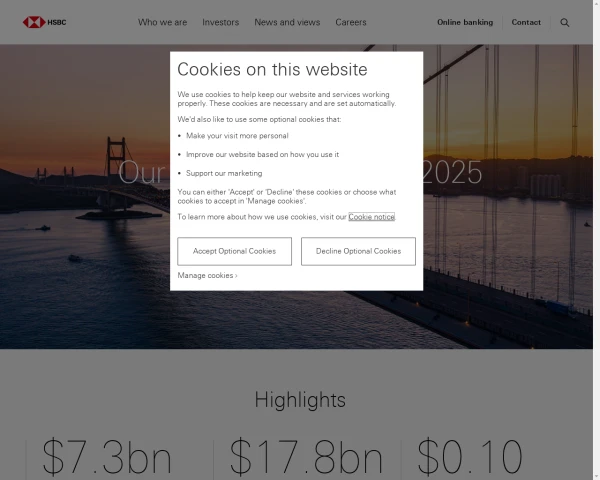Click 'Improve our website based on how you use it'
Image resolution: width=600 pixels, height=480 pixels.
262,154
